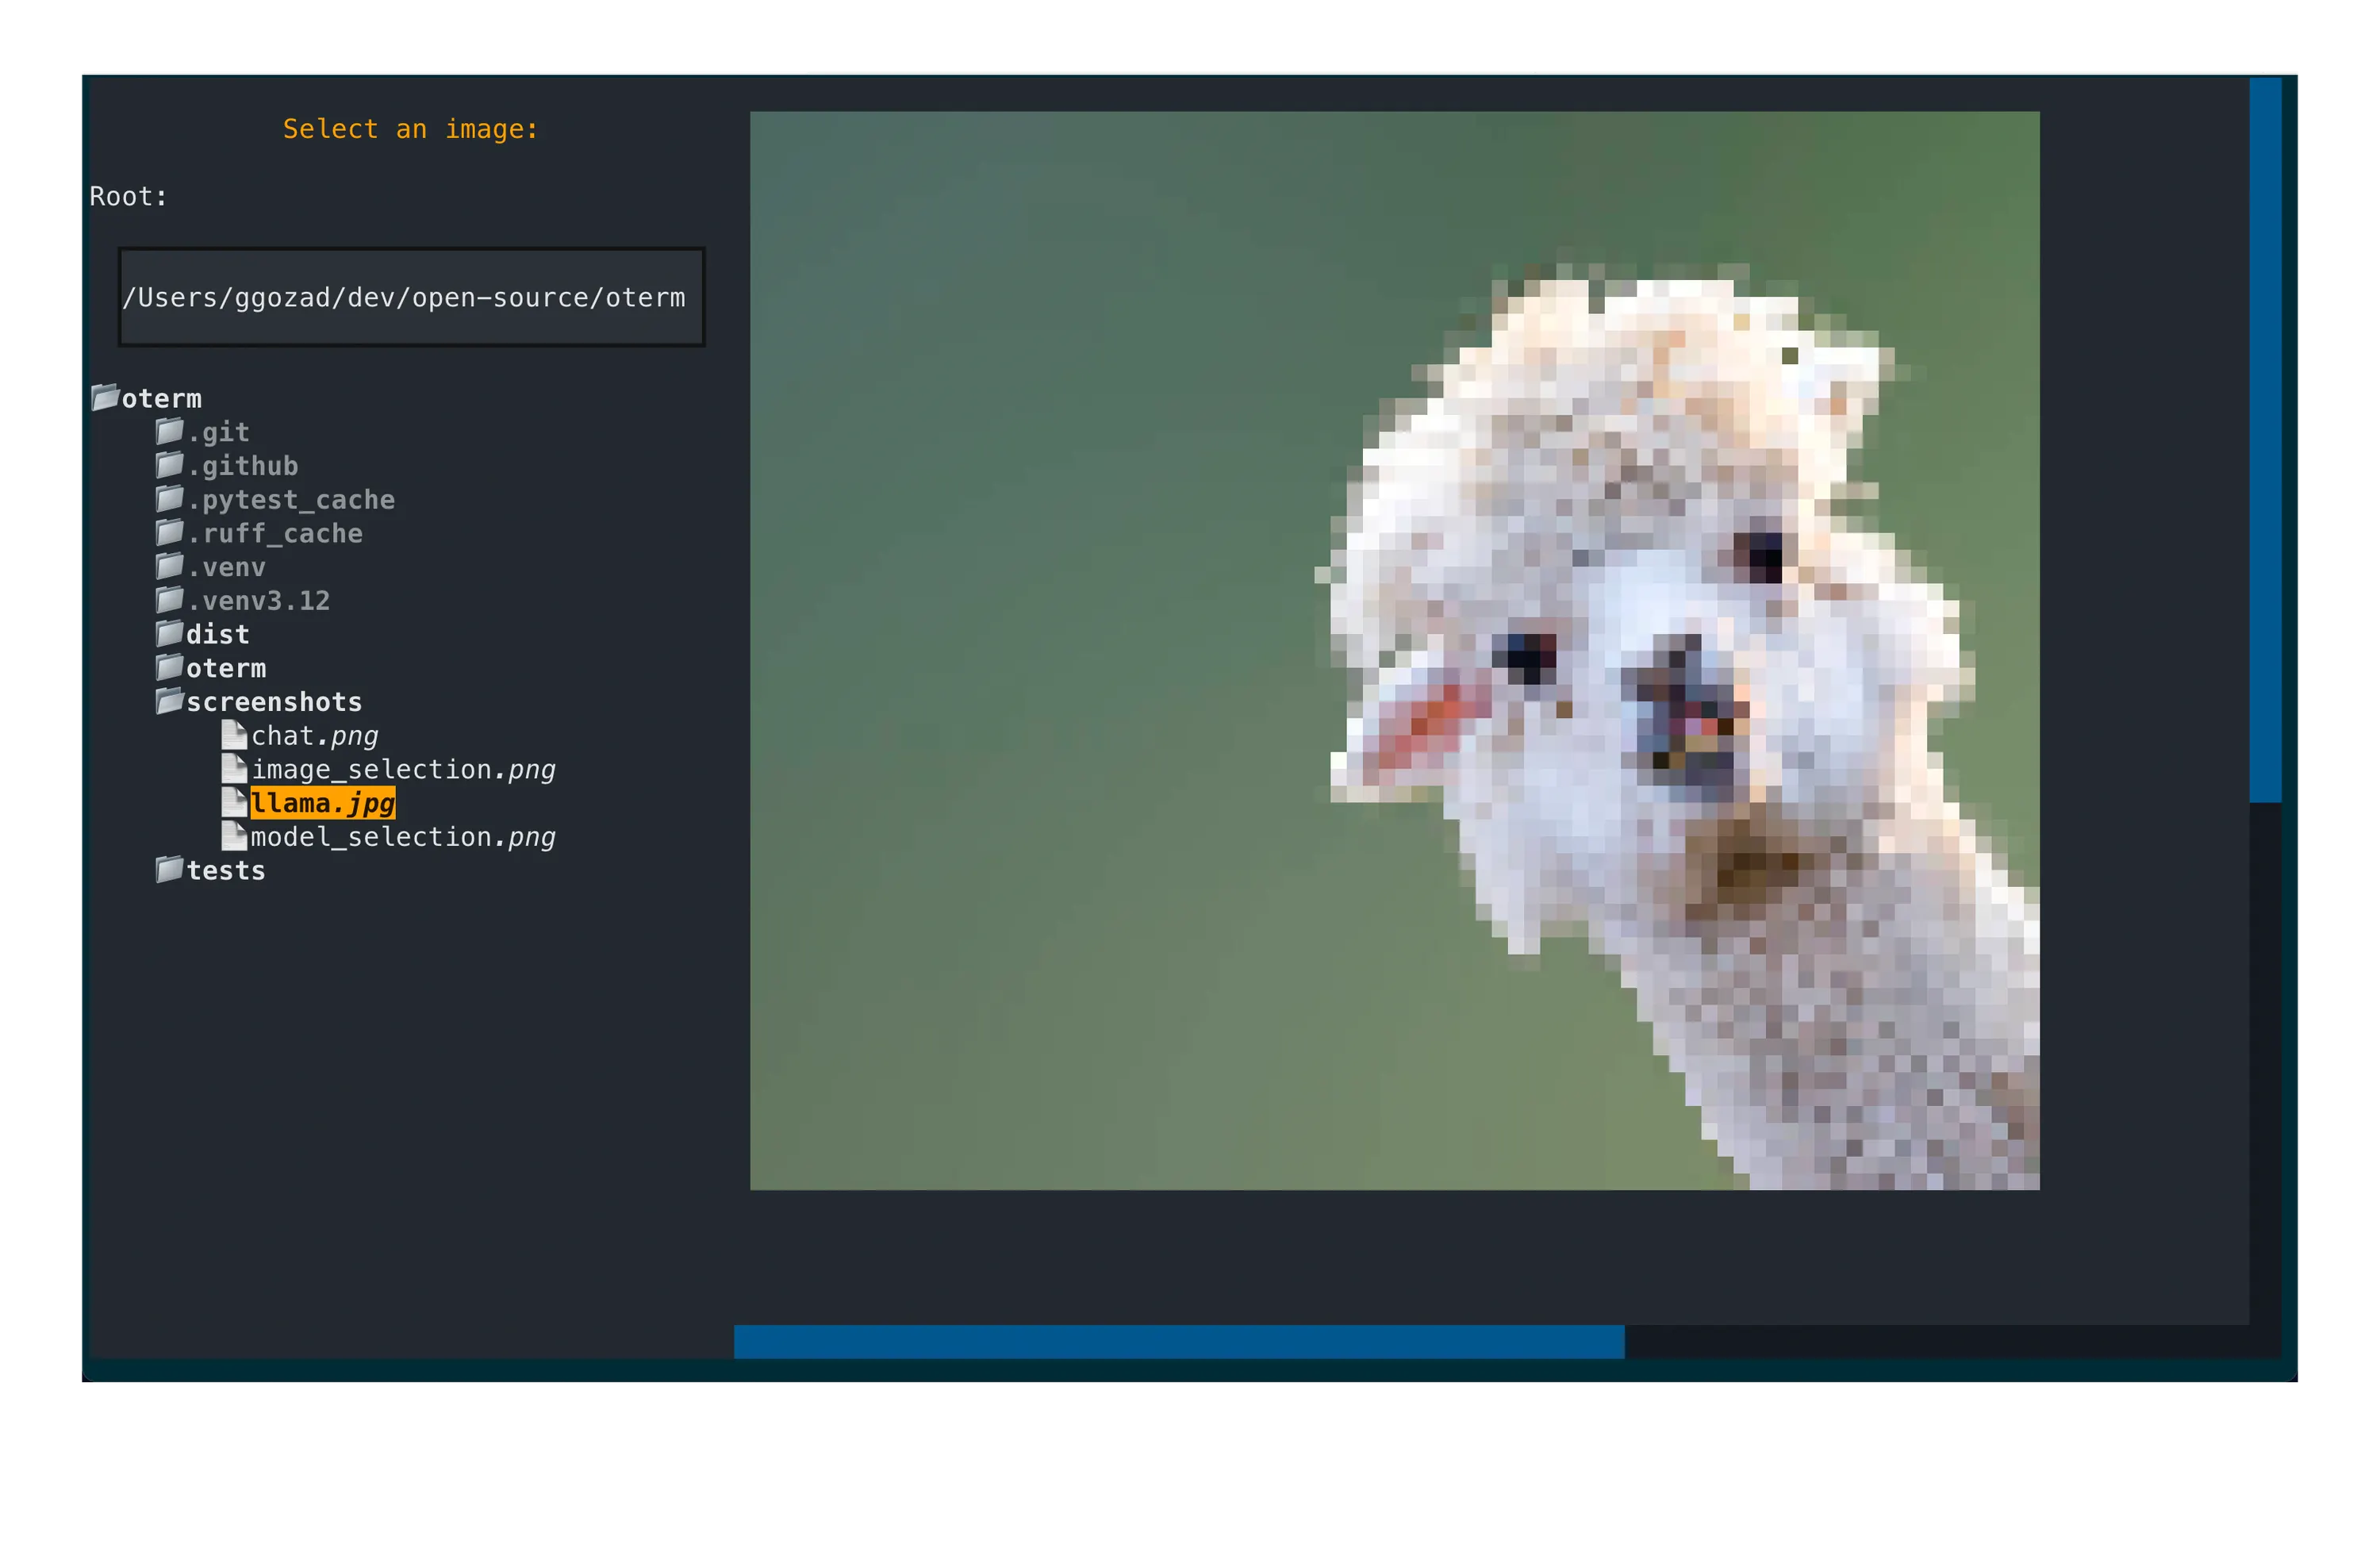
Task: Select image_selection.png in the tree
Action: (403, 770)
